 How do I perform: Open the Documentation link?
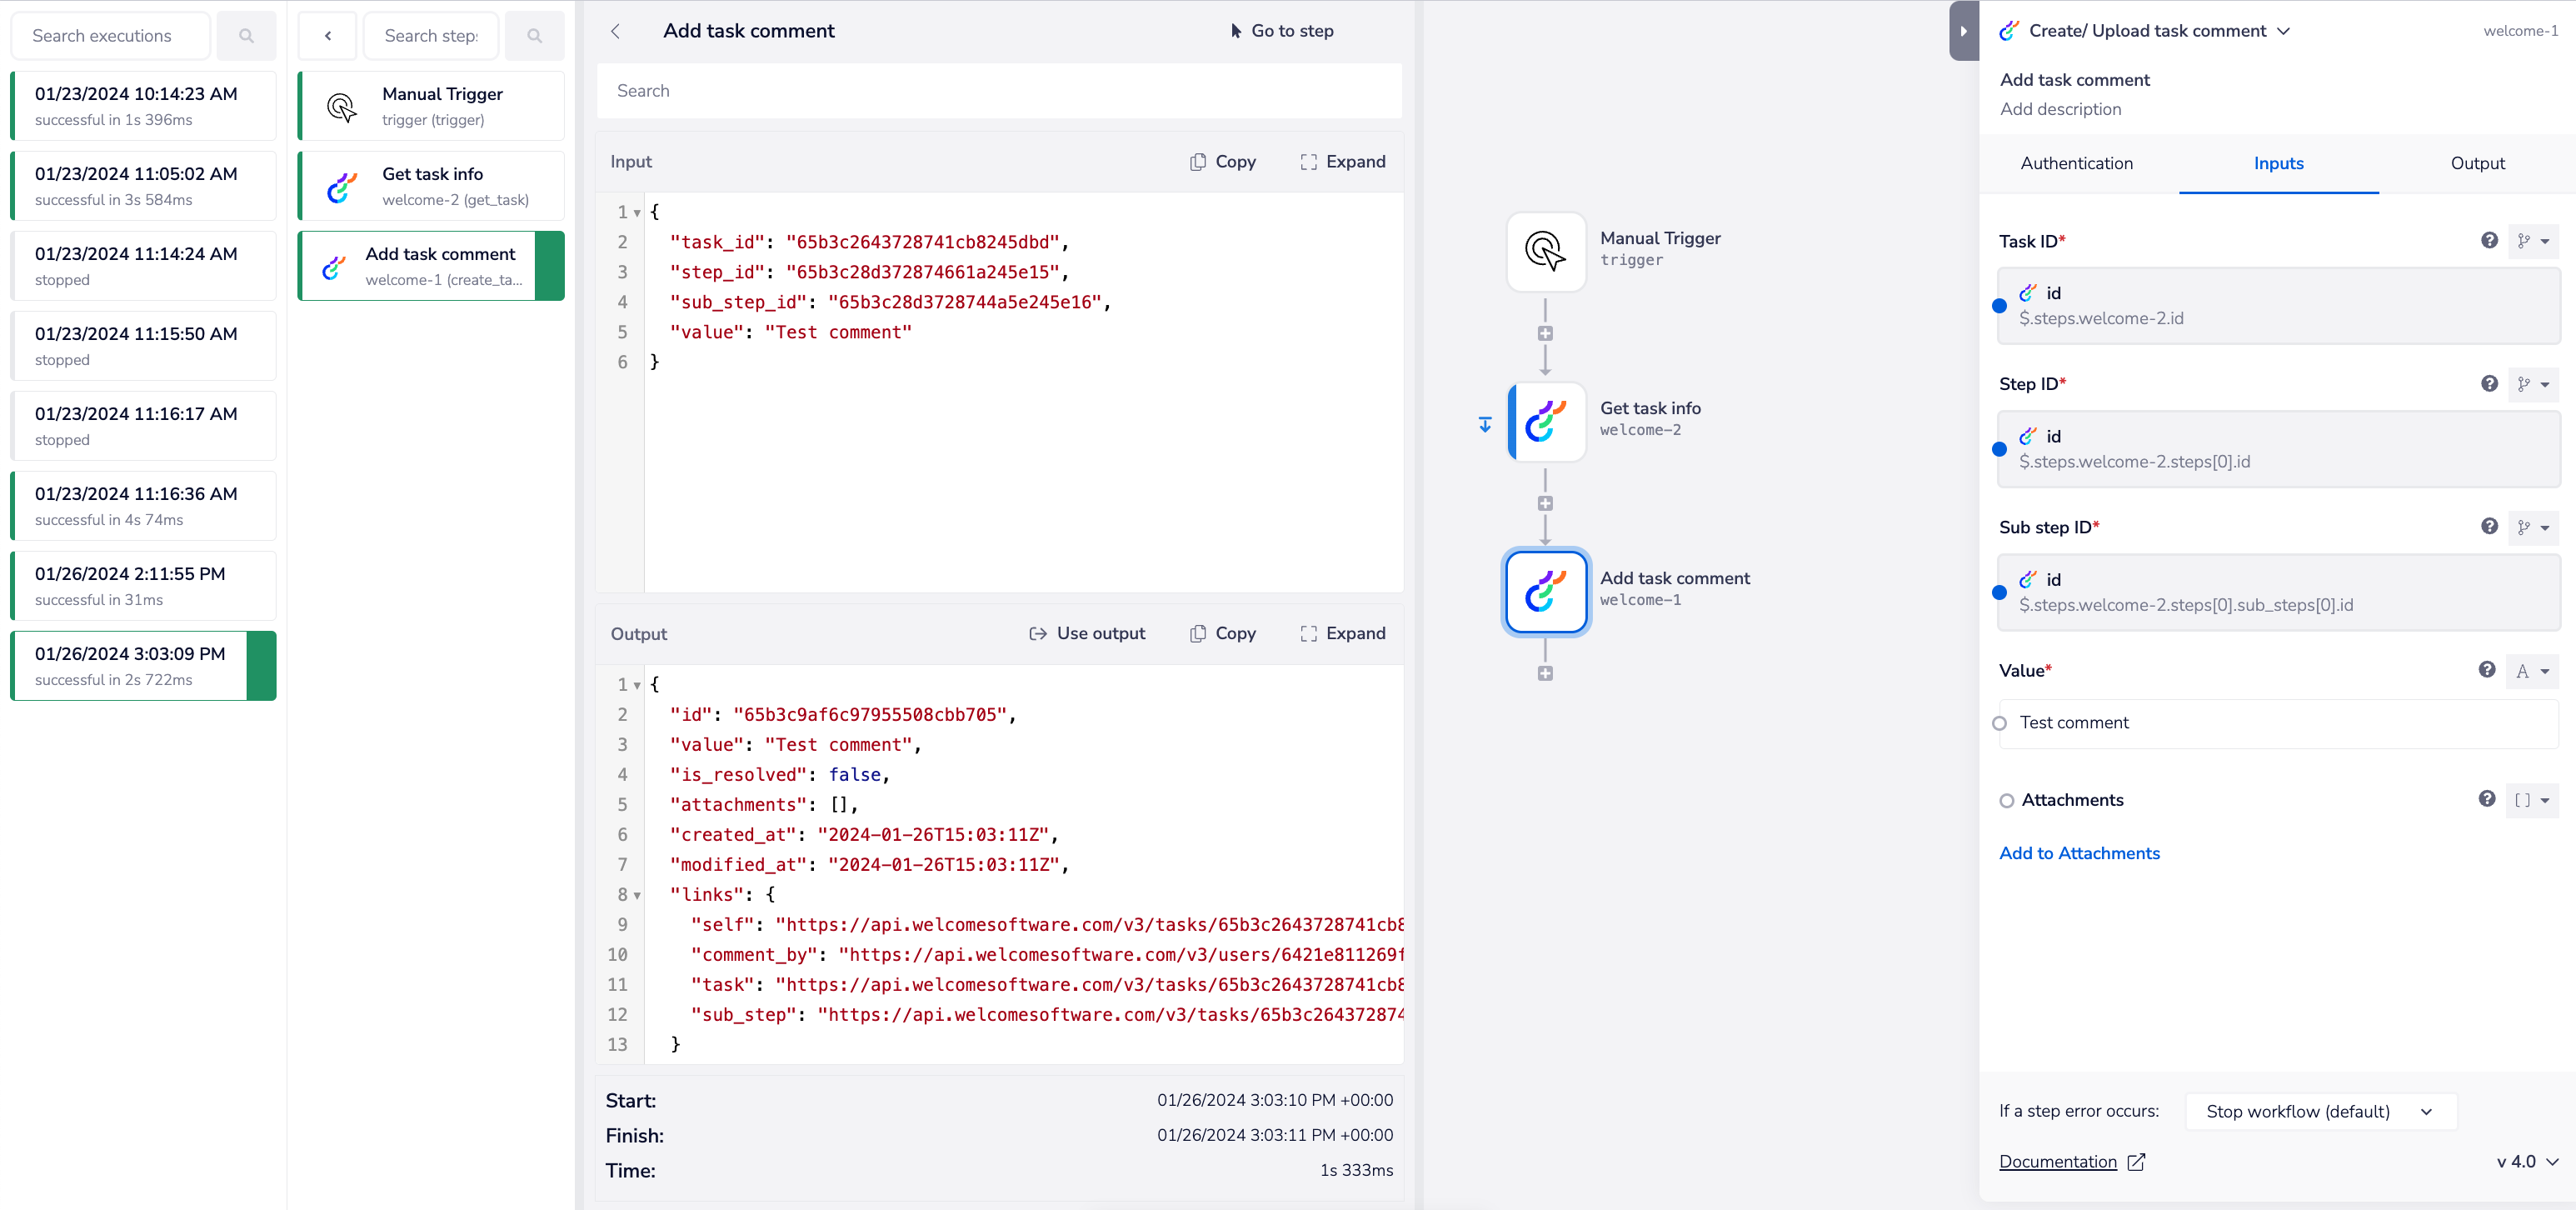point(2057,1161)
